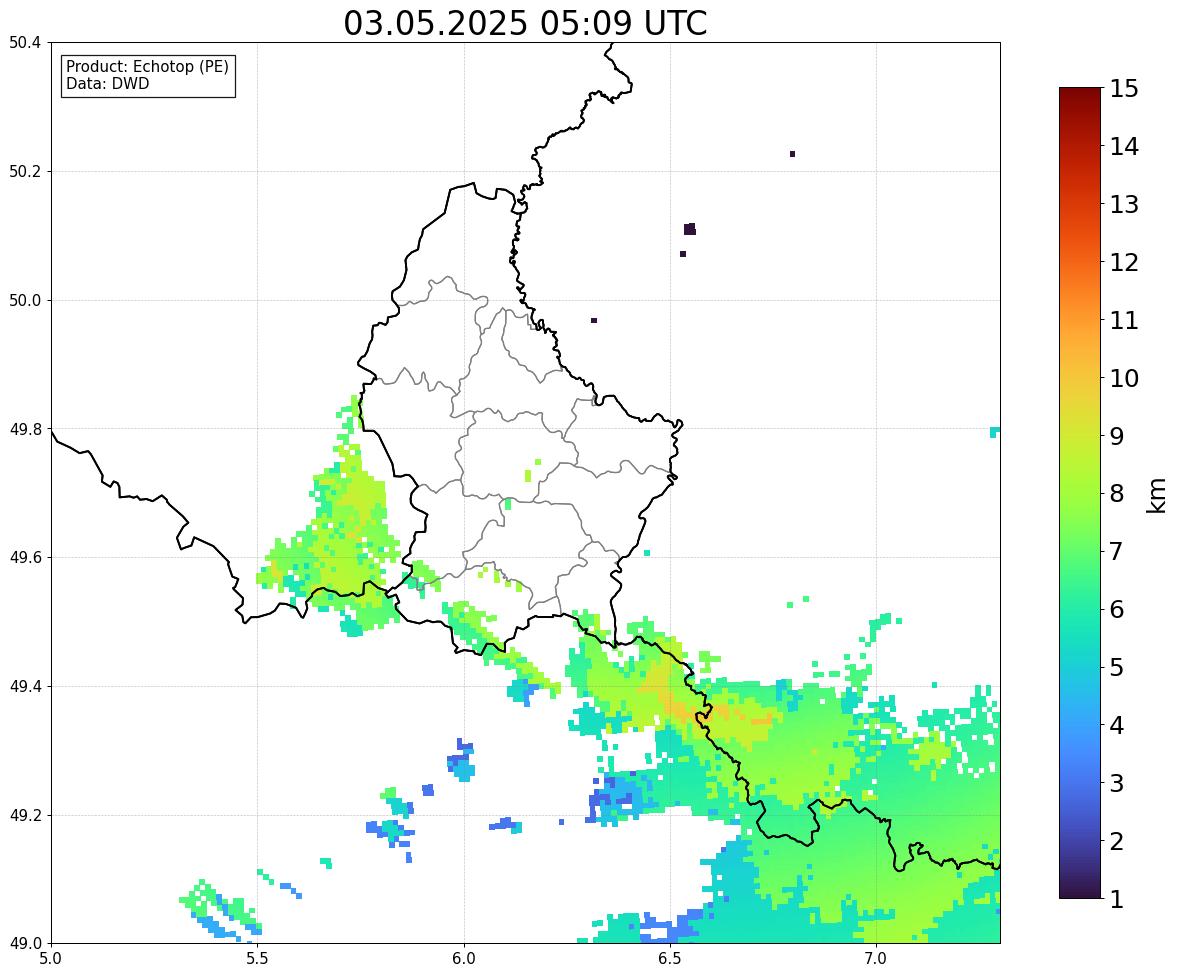Image resolution: width=1178 pixels, height=976 pixels.
Task: Click the colorbar tick label '12'
Action: coord(1124,262)
